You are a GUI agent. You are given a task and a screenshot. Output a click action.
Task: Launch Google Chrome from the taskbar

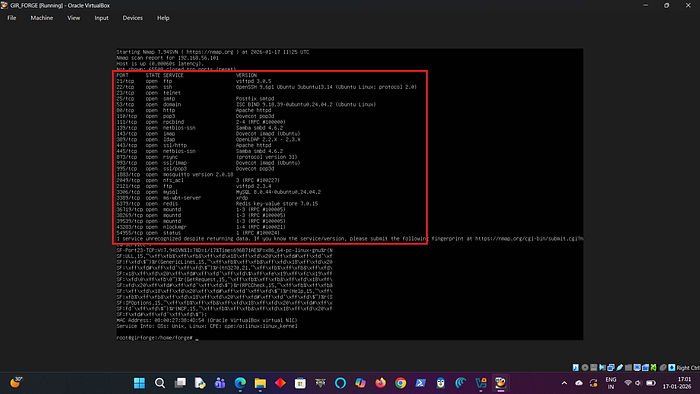[x=400, y=383]
